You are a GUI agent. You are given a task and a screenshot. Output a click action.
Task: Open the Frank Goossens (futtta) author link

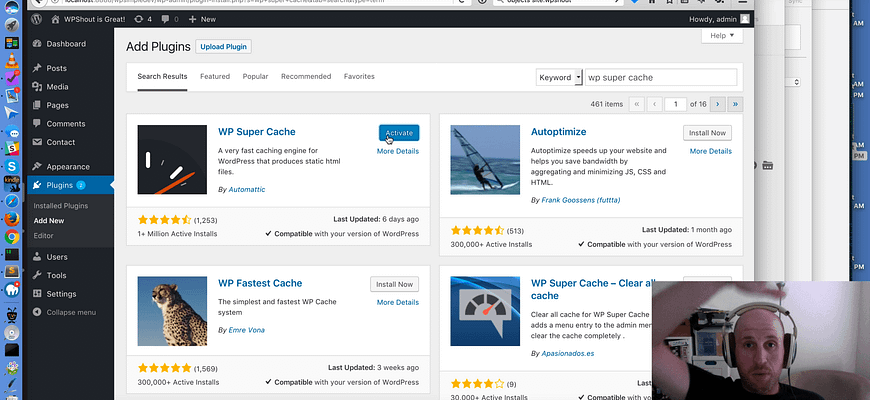tap(581, 200)
